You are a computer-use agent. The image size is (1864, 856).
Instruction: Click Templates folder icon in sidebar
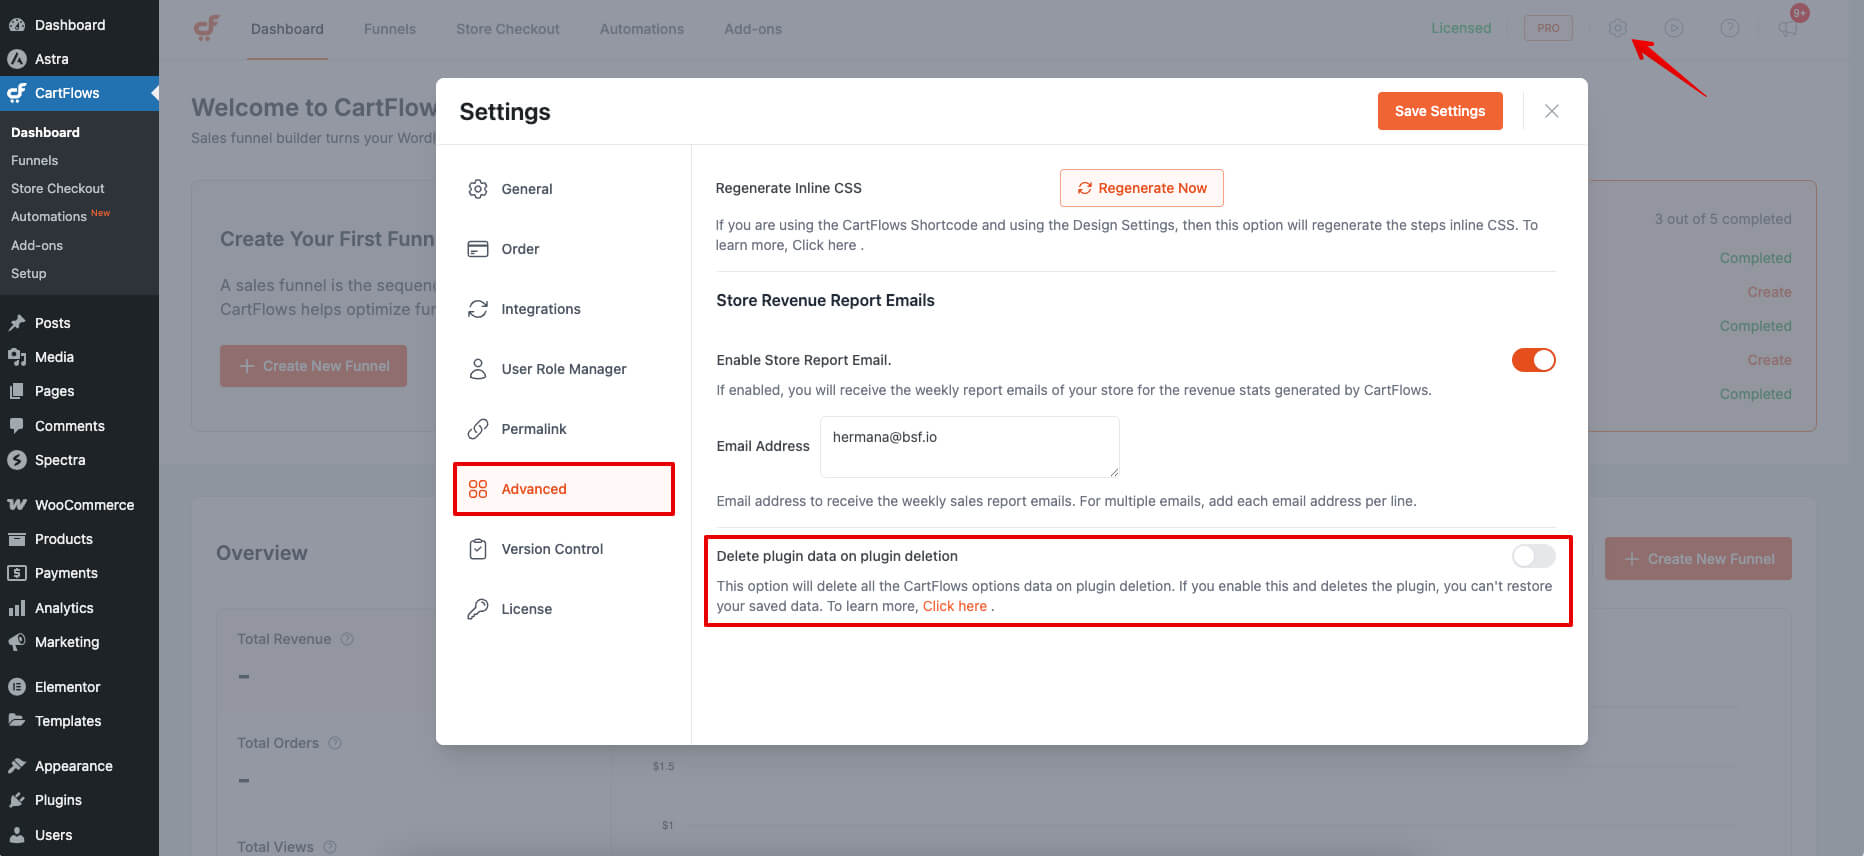point(17,721)
